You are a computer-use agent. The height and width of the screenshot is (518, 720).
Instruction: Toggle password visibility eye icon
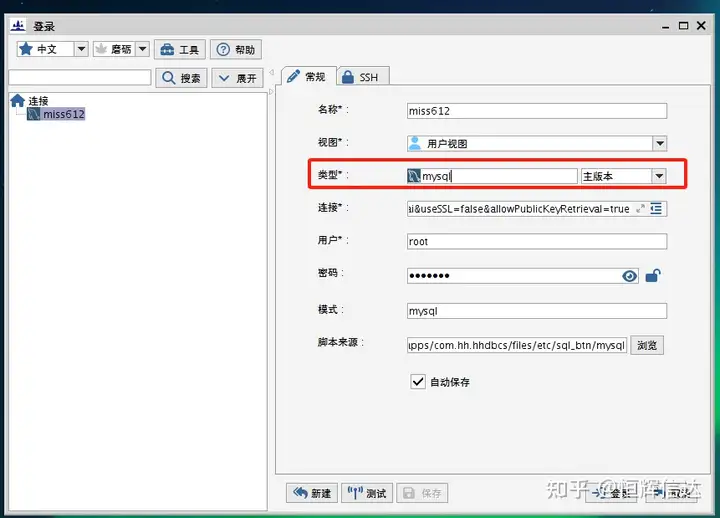(630, 276)
